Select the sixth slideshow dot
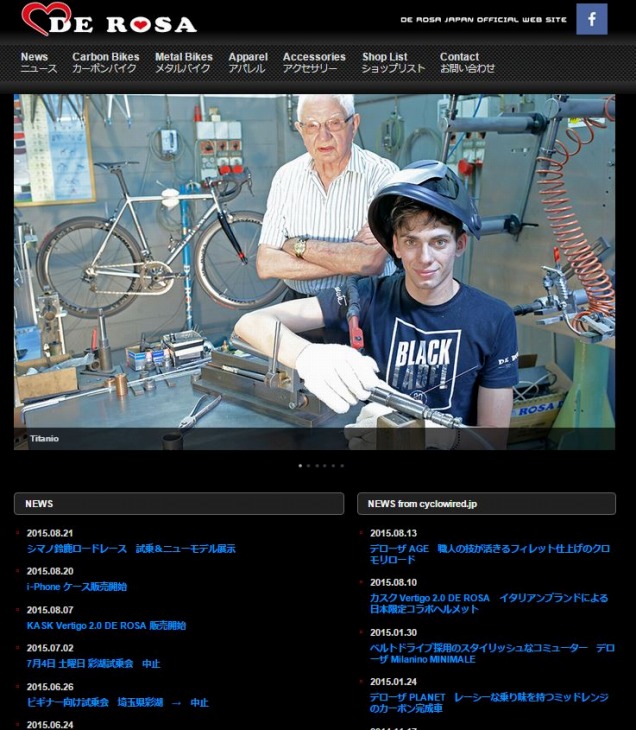636x730 pixels. (342, 466)
